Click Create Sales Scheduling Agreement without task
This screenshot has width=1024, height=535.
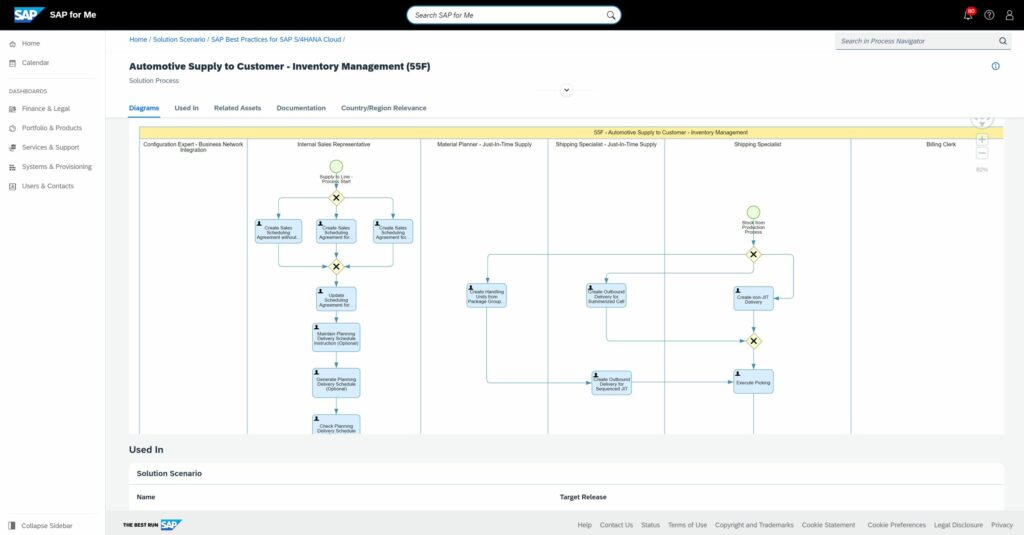point(278,231)
